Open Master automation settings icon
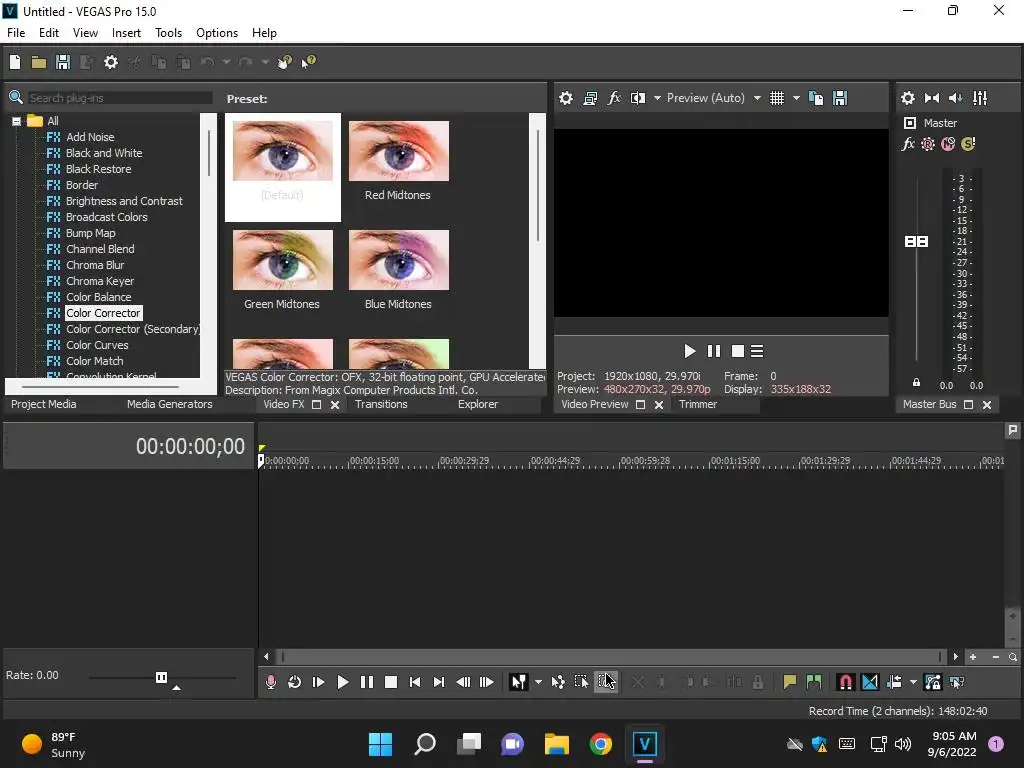The height and width of the screenshot is (768, 1024). [927, 144]
